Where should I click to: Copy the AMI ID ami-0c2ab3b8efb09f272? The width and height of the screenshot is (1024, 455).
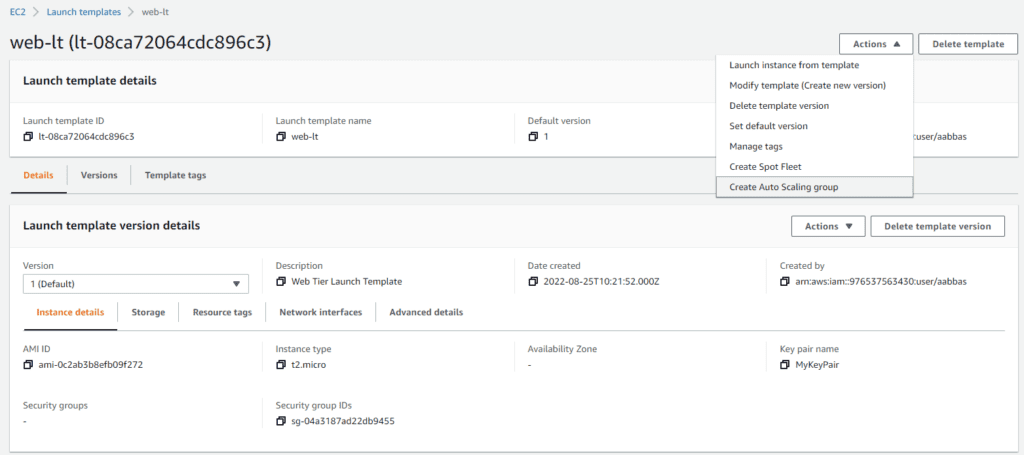click(x=27, y=364)
